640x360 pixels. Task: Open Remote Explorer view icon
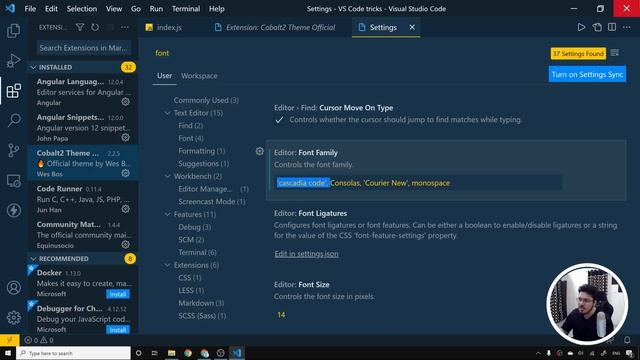click(13, 180)
